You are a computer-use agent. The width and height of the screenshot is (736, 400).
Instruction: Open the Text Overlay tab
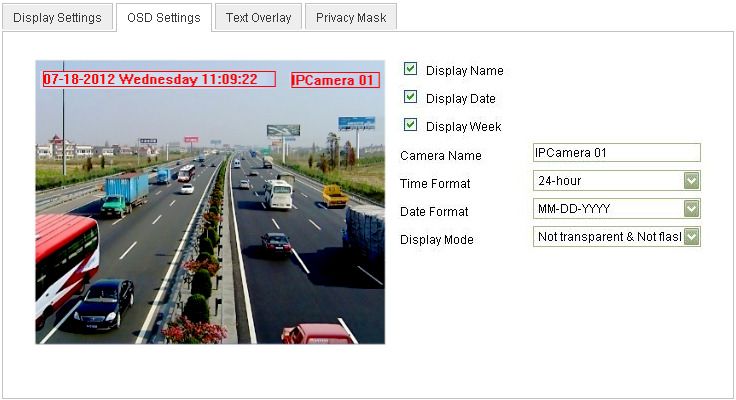click(258, 17)
